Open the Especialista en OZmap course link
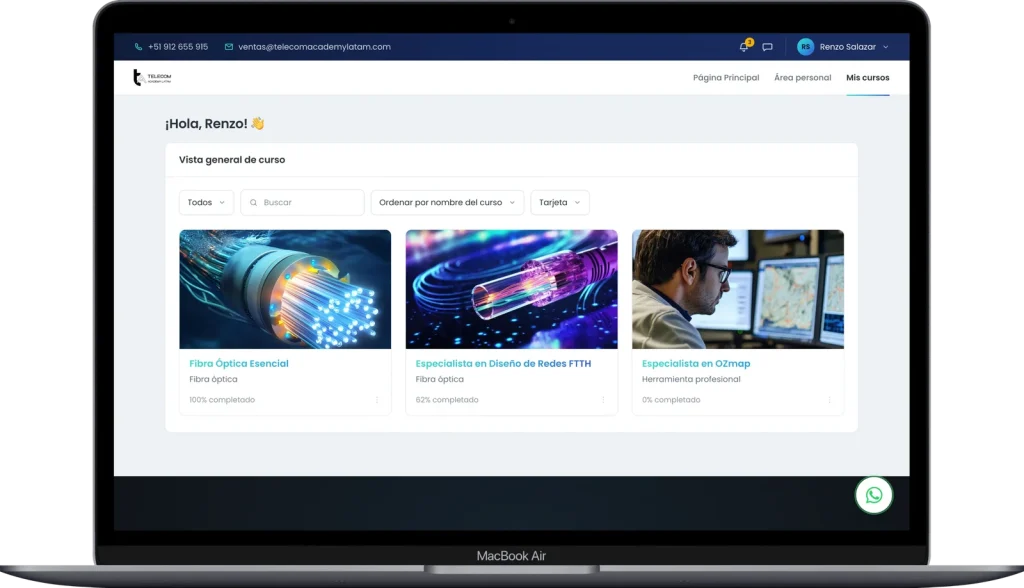The height and width of the screenshot is (588, 1024). point(696,364)
